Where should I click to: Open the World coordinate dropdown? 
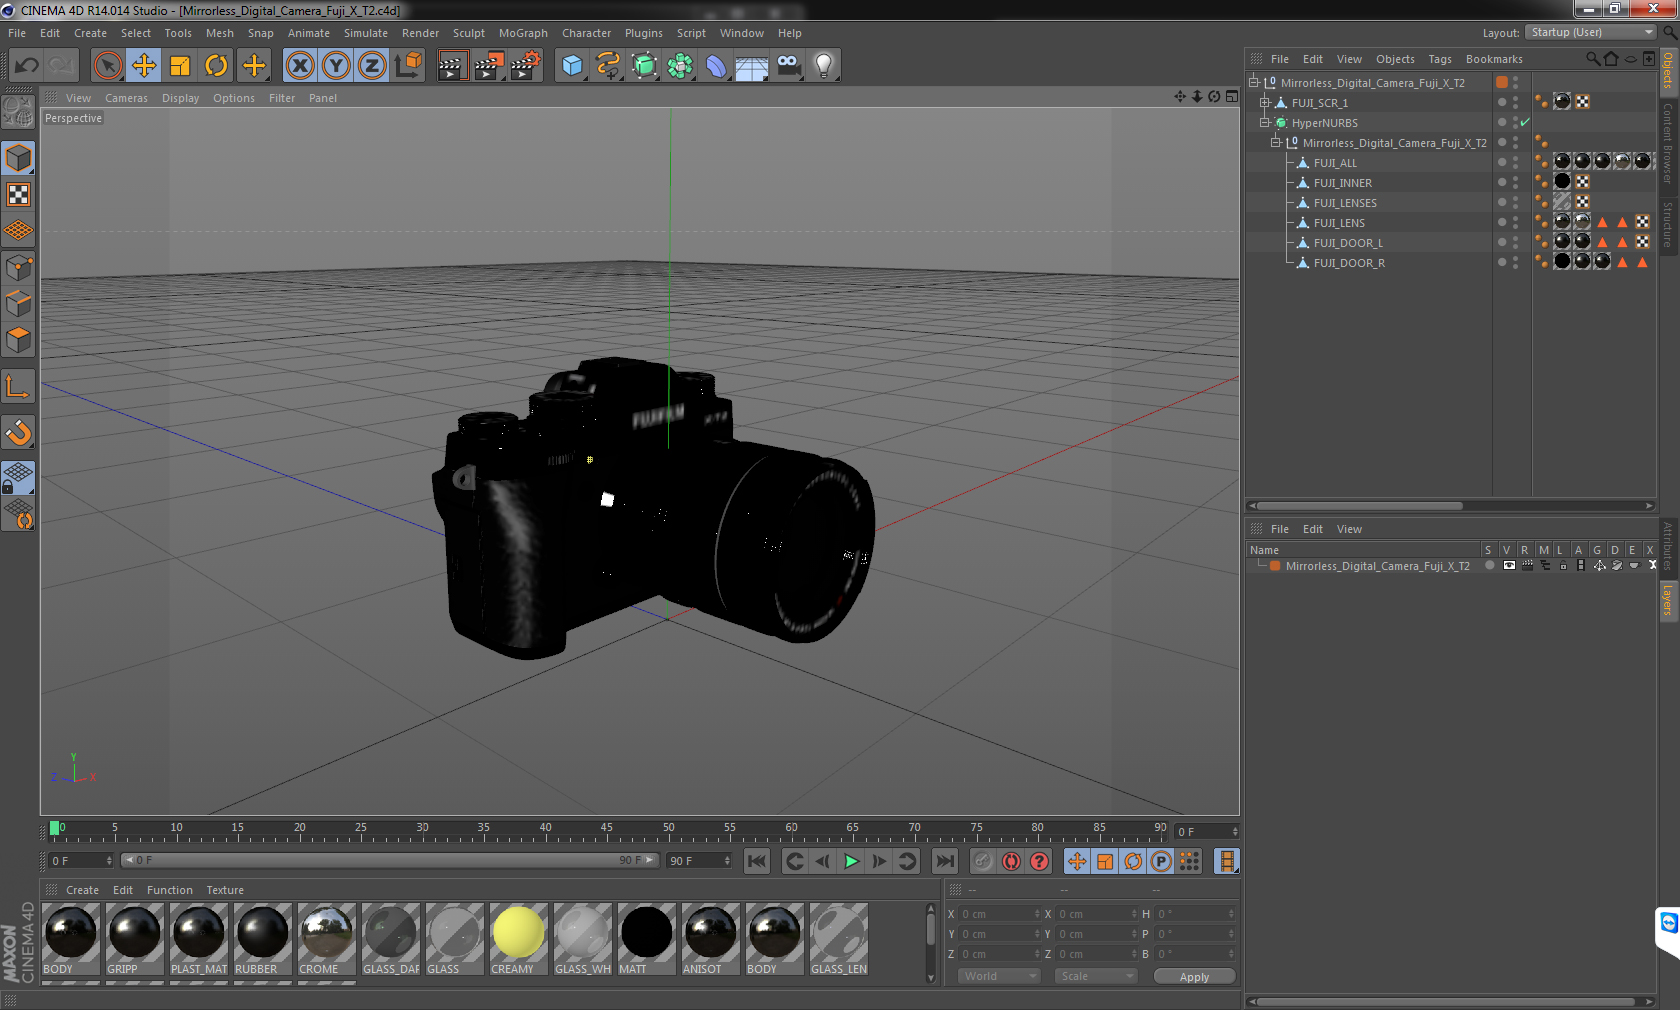click(x=999, y=976)
